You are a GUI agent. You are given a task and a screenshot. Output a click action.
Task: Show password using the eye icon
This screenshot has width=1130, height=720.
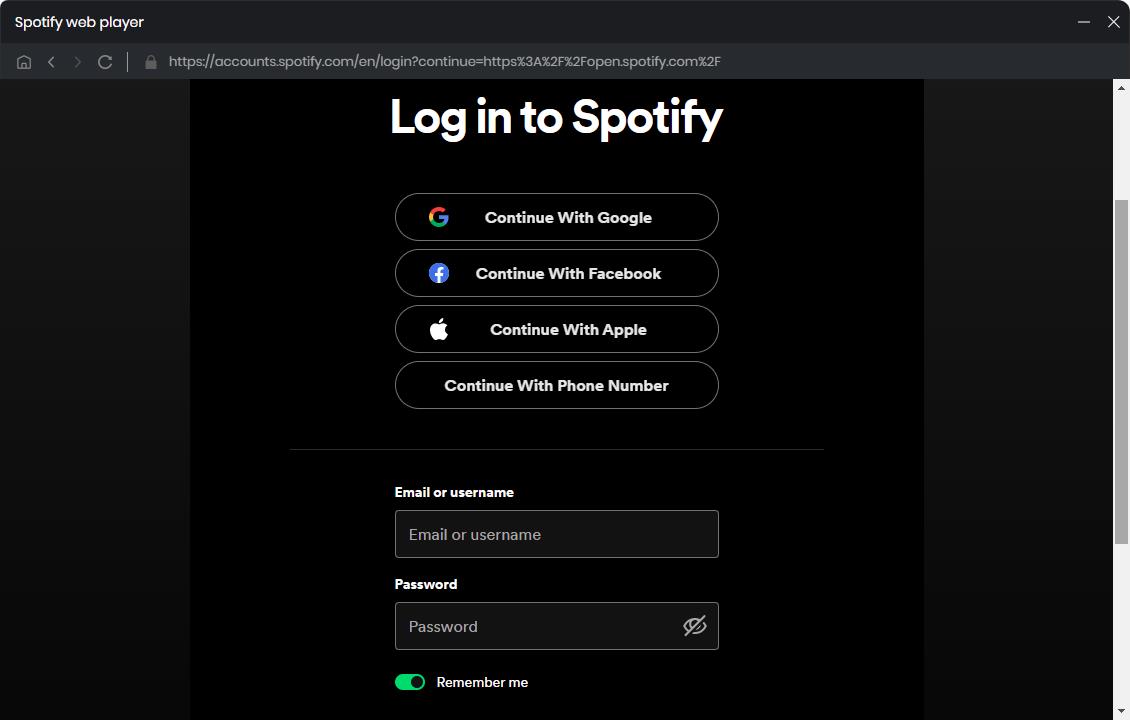point(695,626)
